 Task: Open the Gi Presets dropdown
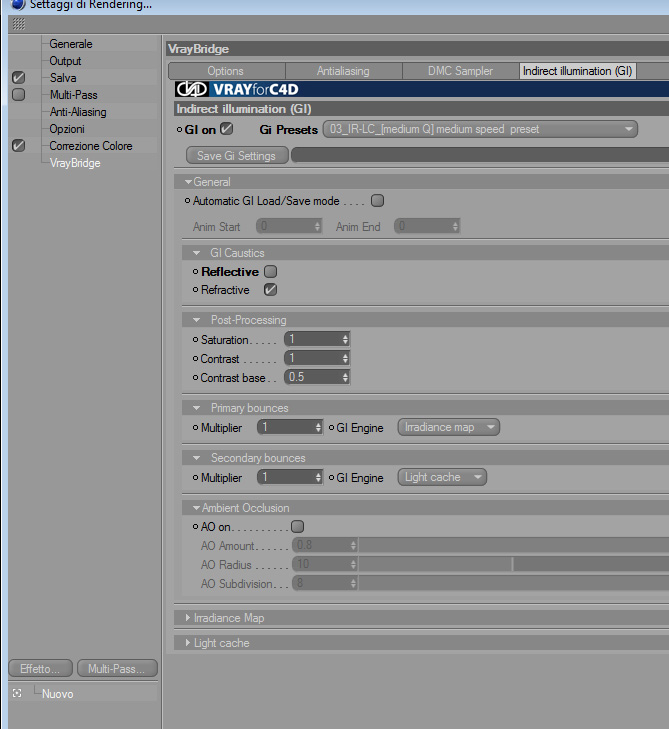(480, 129)
